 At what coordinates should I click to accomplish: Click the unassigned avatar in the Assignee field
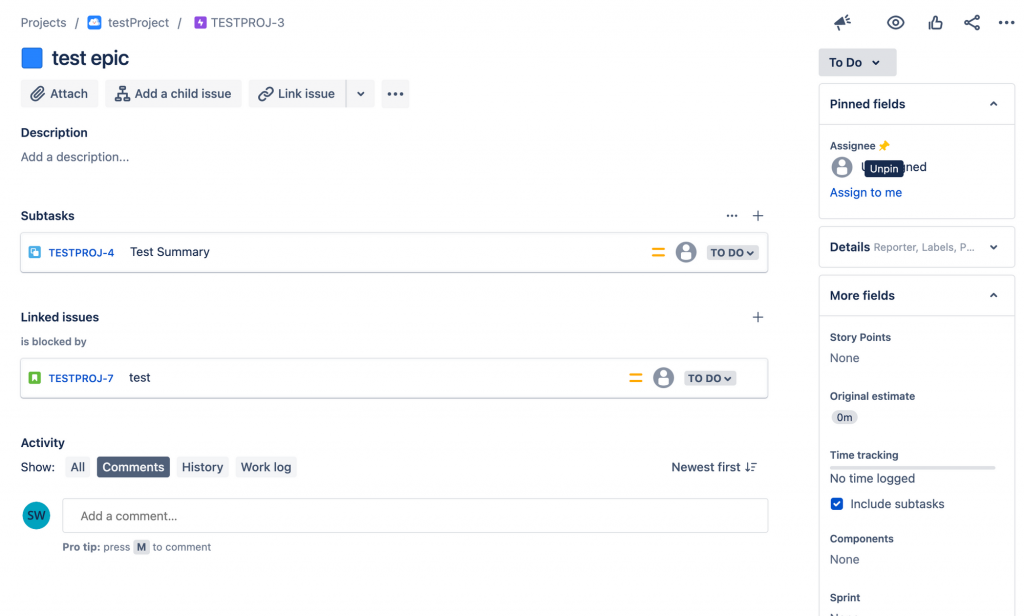[x=842, y=167]
